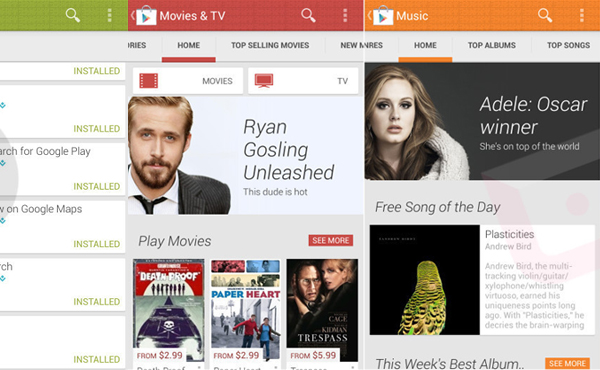This screenshot has width=600, height=370.
Task: Tap the red film strip Movies icon
Action: [x=148, y=81]
